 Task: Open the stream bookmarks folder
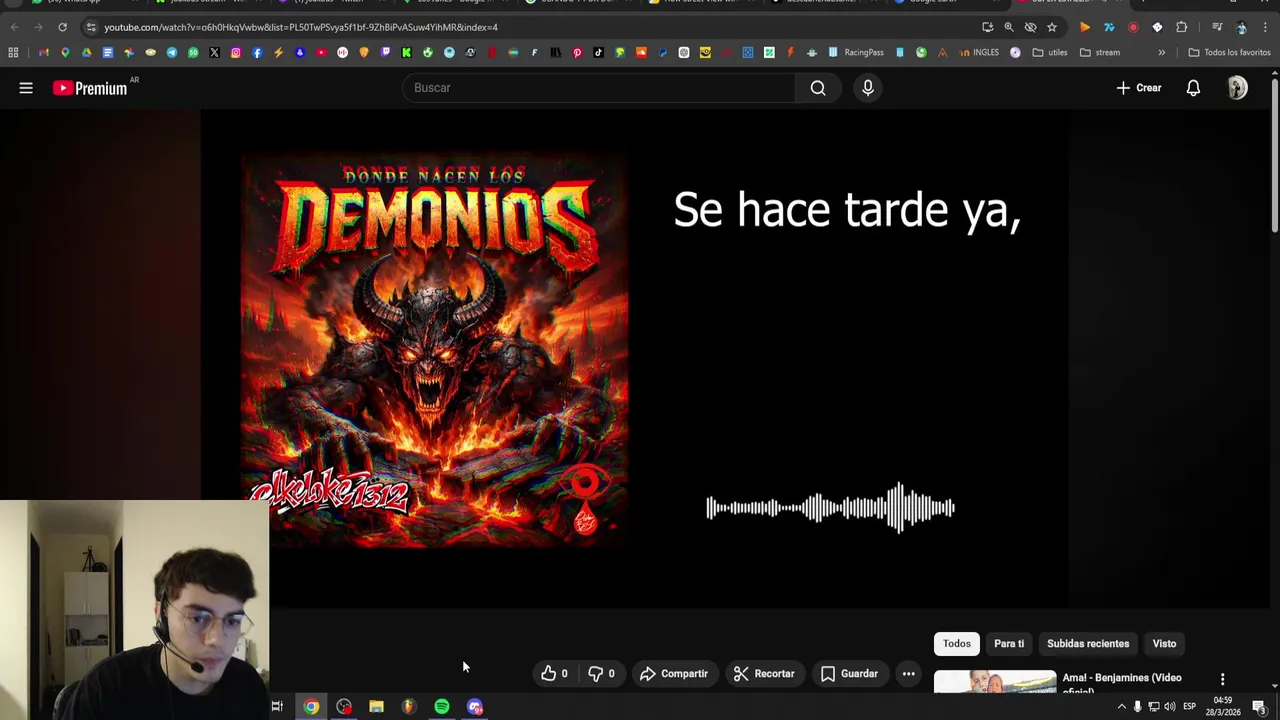click(1100, 52)
